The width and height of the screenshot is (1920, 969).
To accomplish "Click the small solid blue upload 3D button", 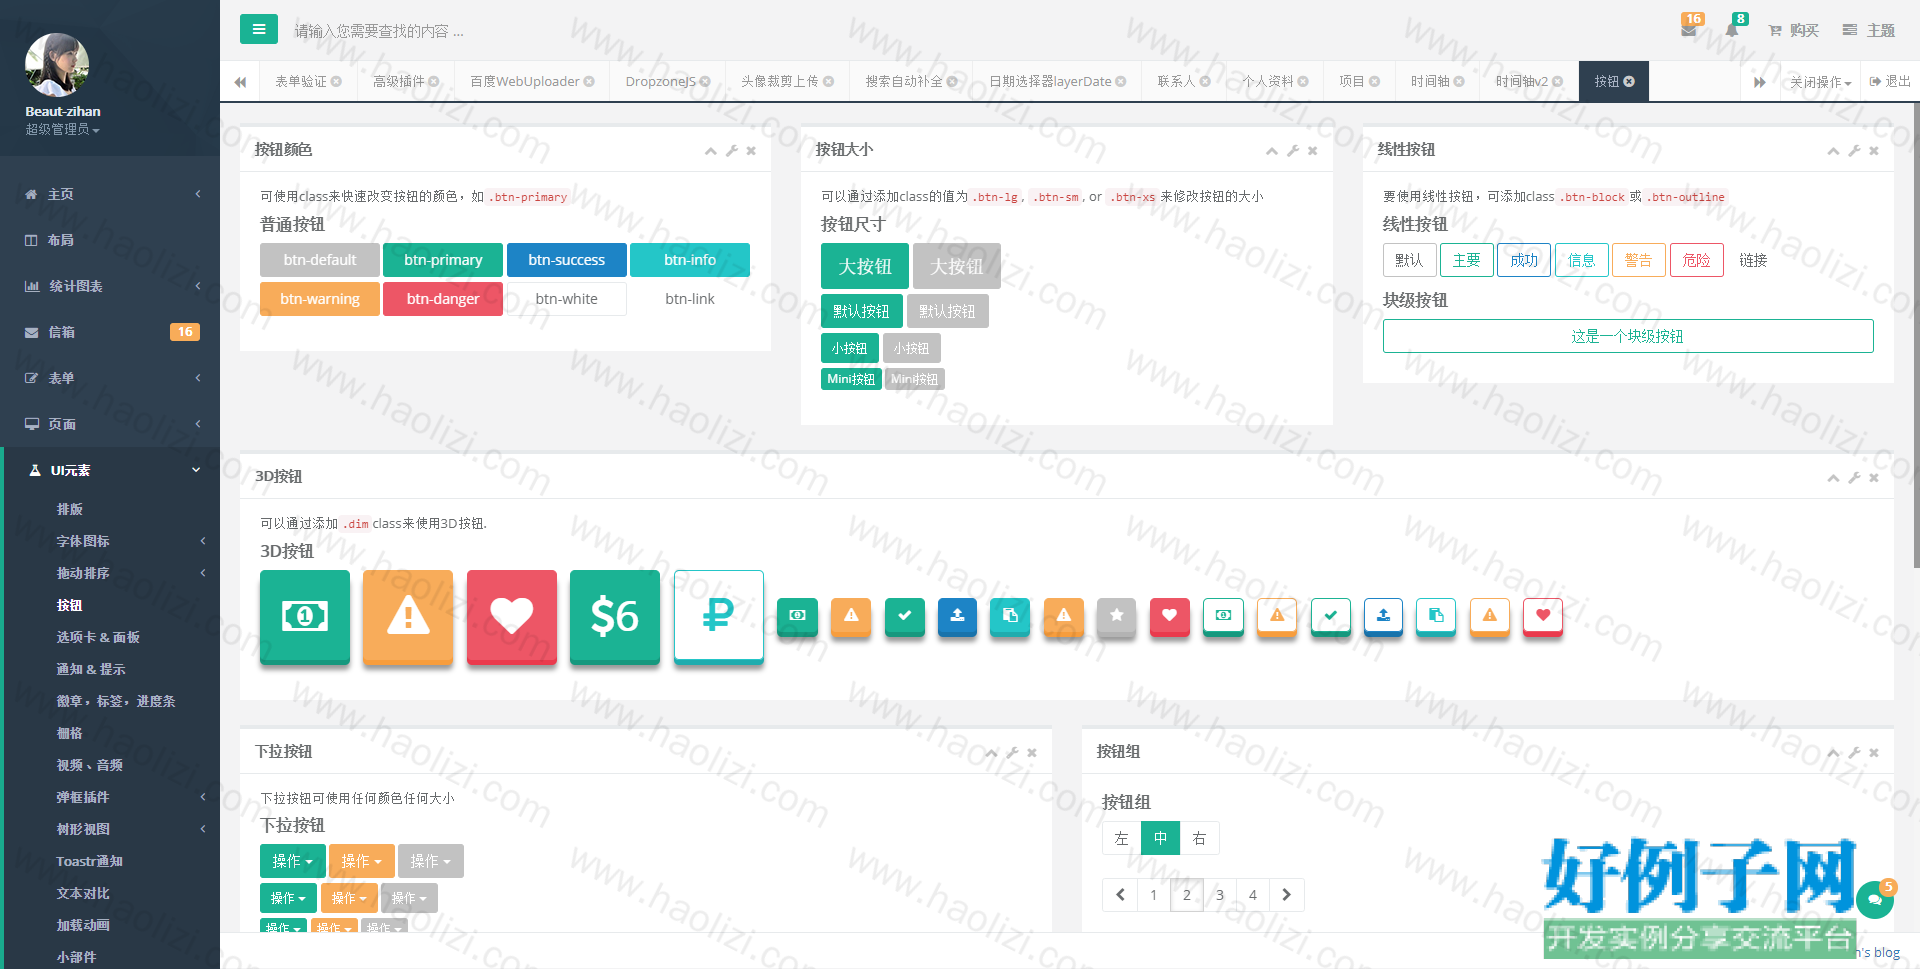I will 957,617.
